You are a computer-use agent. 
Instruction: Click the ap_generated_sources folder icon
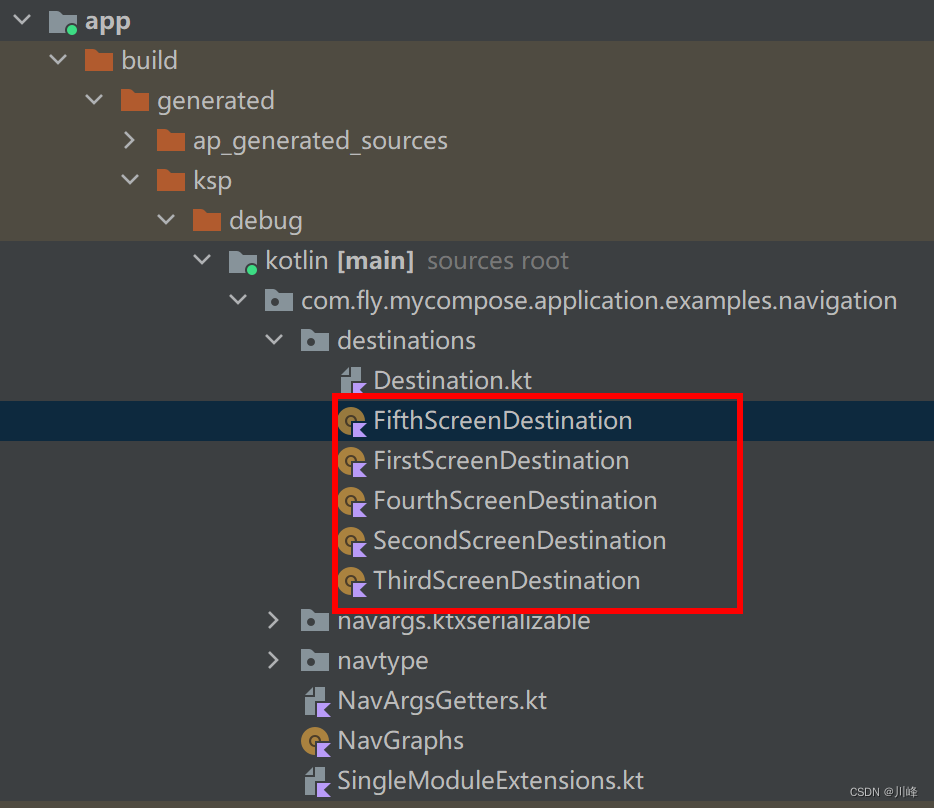pos(171,140)
